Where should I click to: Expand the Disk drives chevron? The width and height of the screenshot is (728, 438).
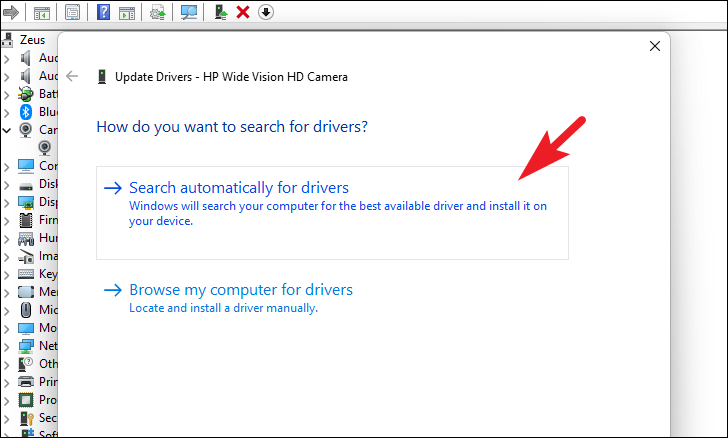pos(6,184)
